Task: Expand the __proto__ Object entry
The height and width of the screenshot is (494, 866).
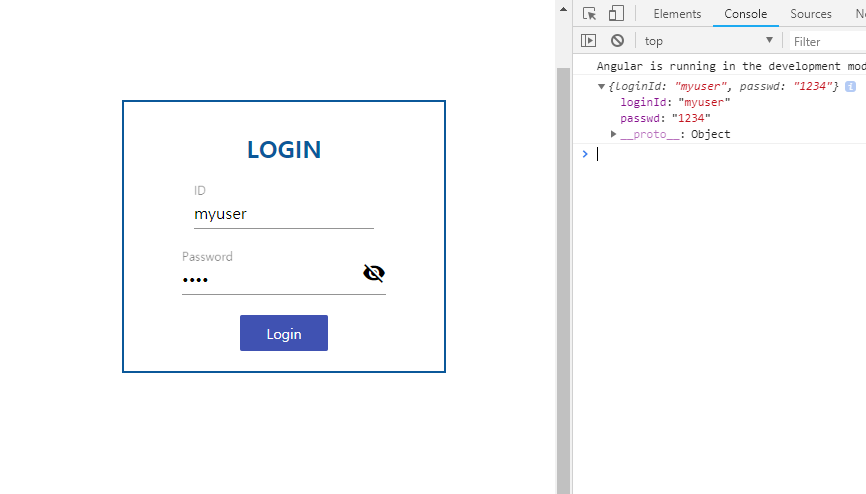Action: (x=613, y=134)
